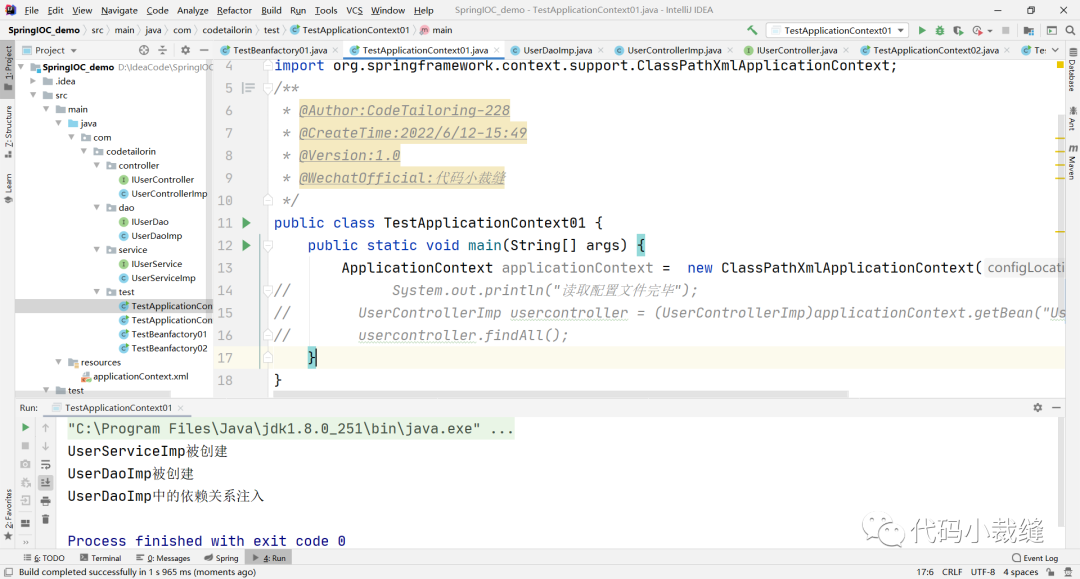
Task: Select UserServiceImp in the tree
Action: 163,278
